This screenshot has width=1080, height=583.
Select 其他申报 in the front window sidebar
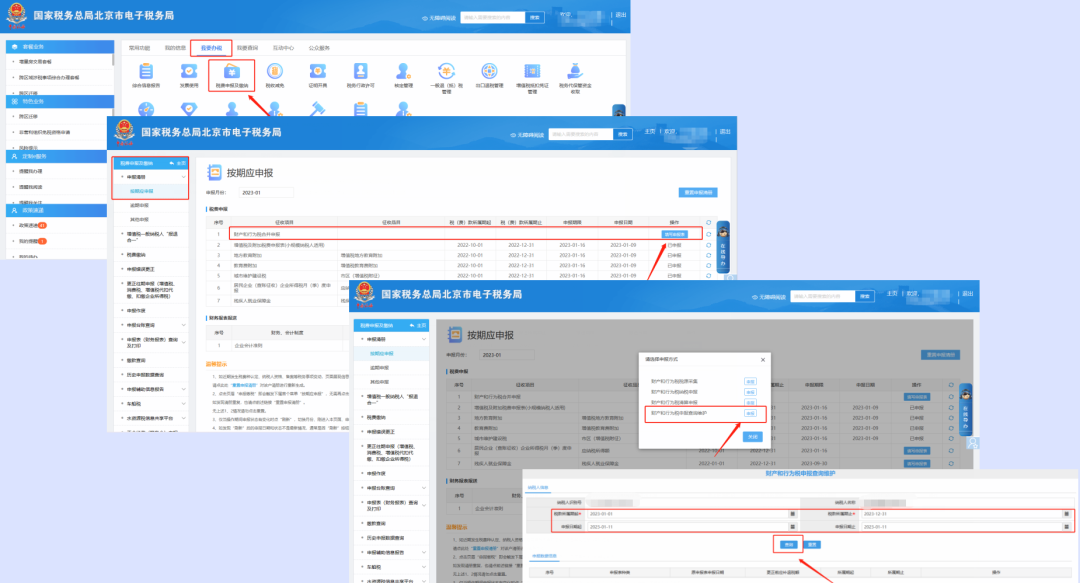pyautogui.click(x=380, y=382)
